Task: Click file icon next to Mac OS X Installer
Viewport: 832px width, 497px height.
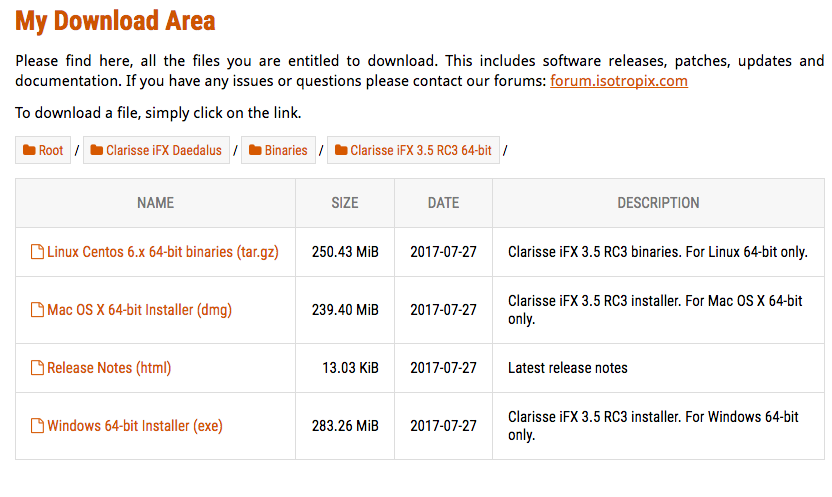Action: (37, 309)
